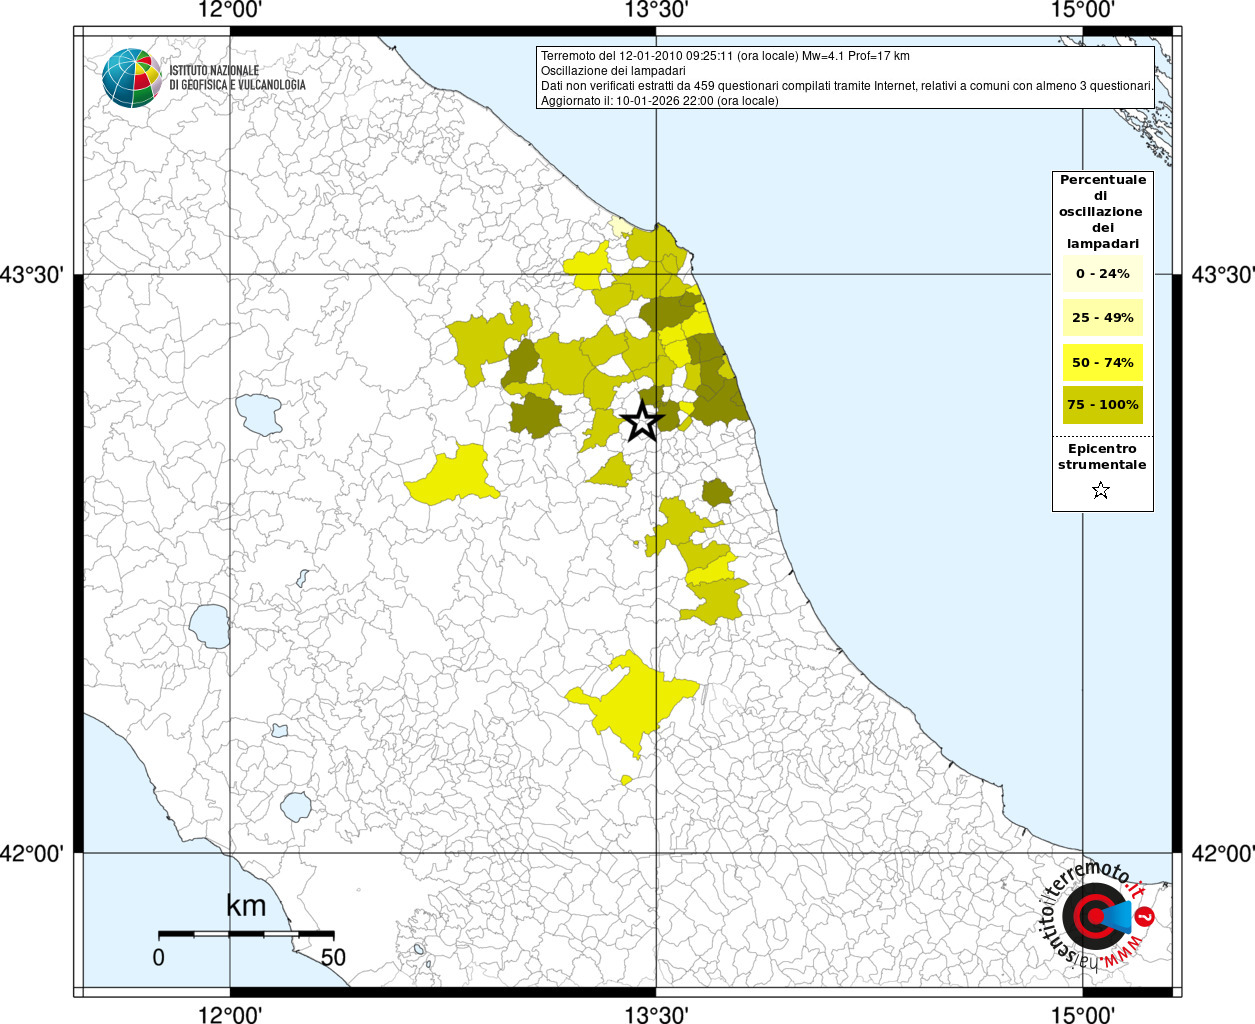Viewport: 1255px width, 1024px height.
Task: Click the 'Percentuale di oscillazione dei lampadari' title
Action: click(x=1102, y=211)
